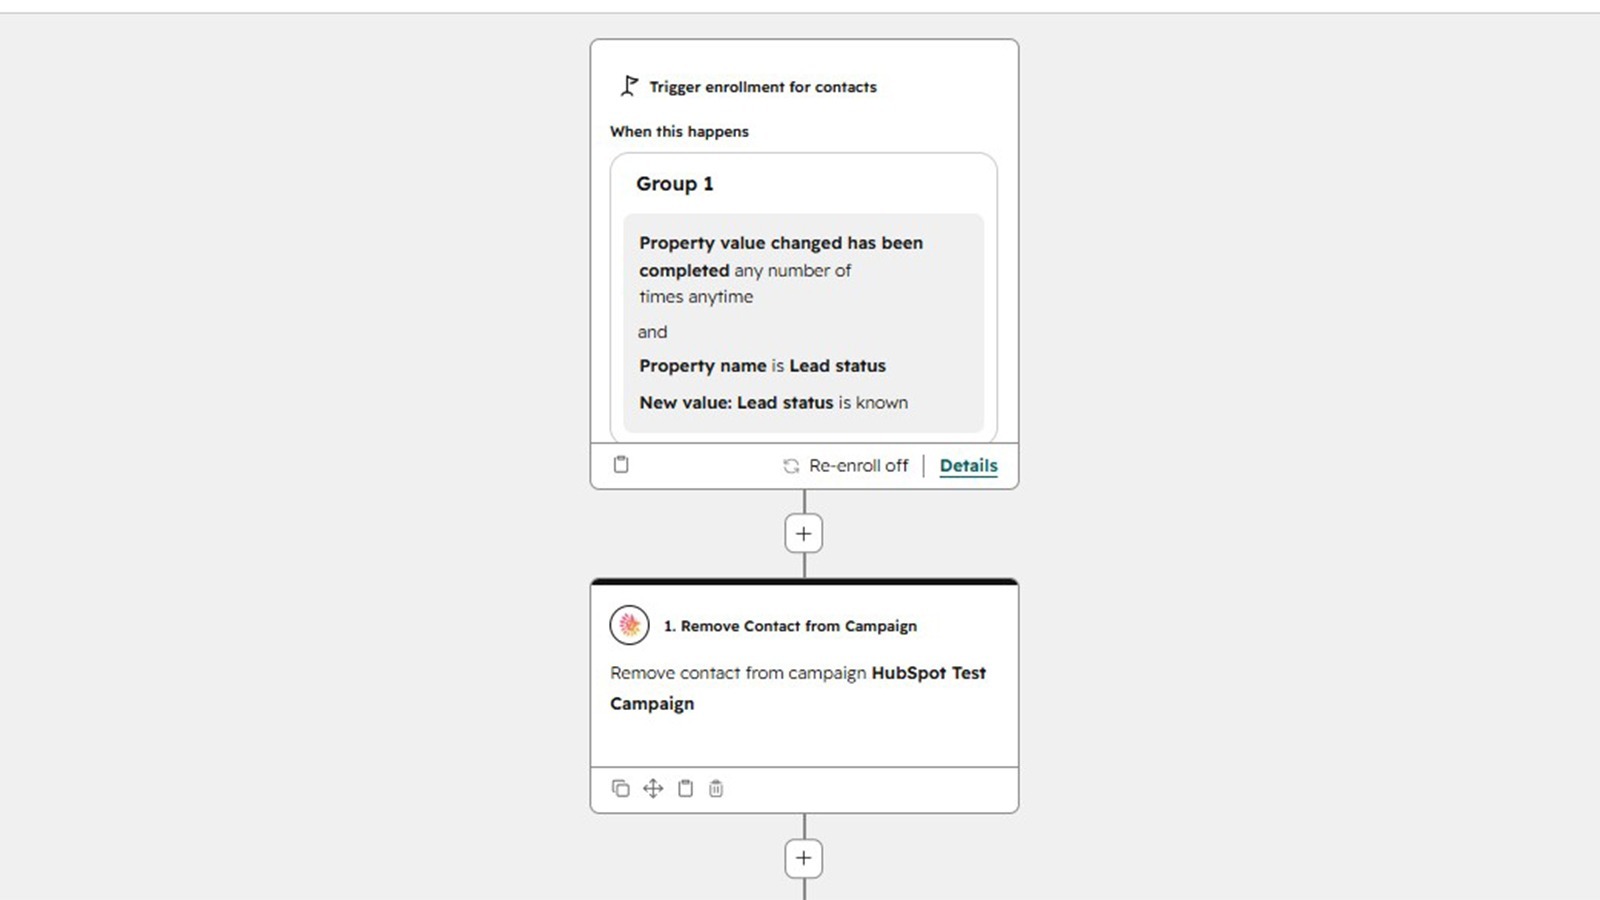Click the Remove Contact action's app logo

(x=629, y=625)
